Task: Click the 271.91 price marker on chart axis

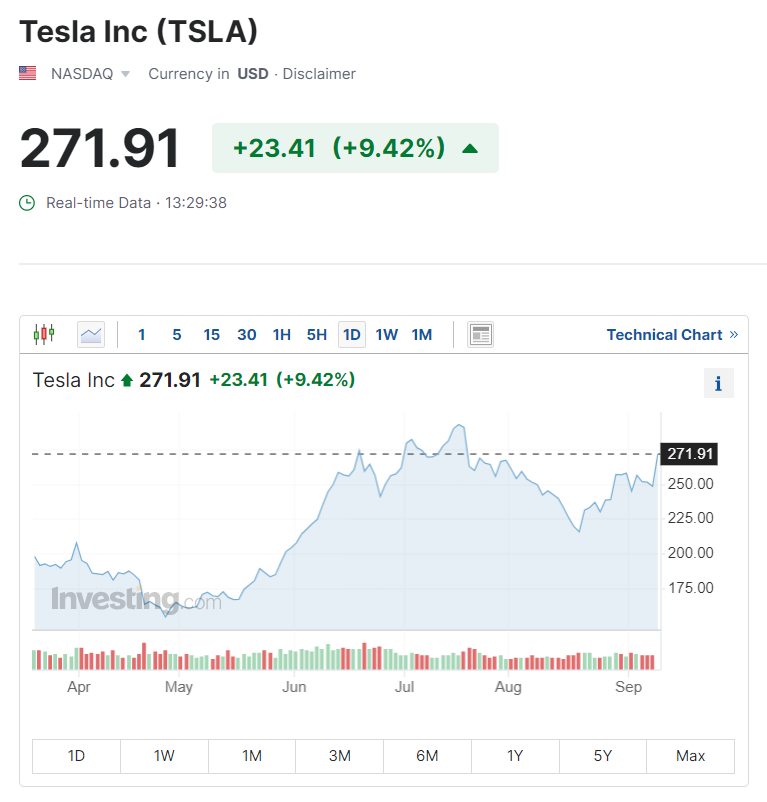Action: [690, 454]
